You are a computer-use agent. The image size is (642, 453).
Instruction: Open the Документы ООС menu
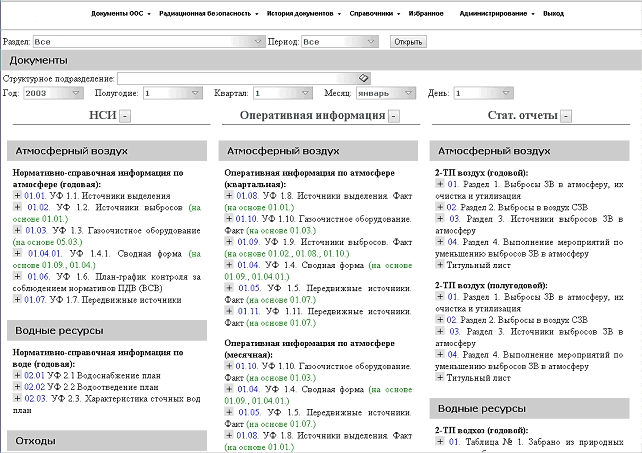[120, 14]
